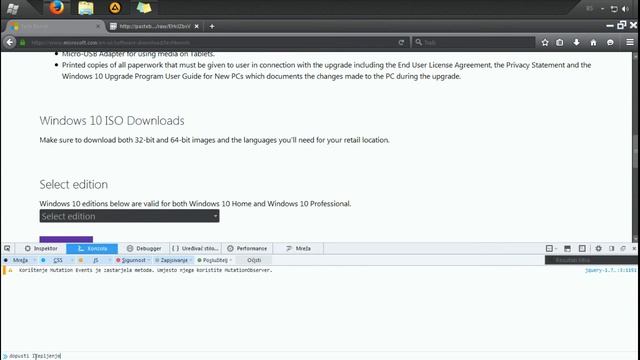Click the address bar URL field
640x360 pixels.
pyautogui.click(x=212, y=42)
